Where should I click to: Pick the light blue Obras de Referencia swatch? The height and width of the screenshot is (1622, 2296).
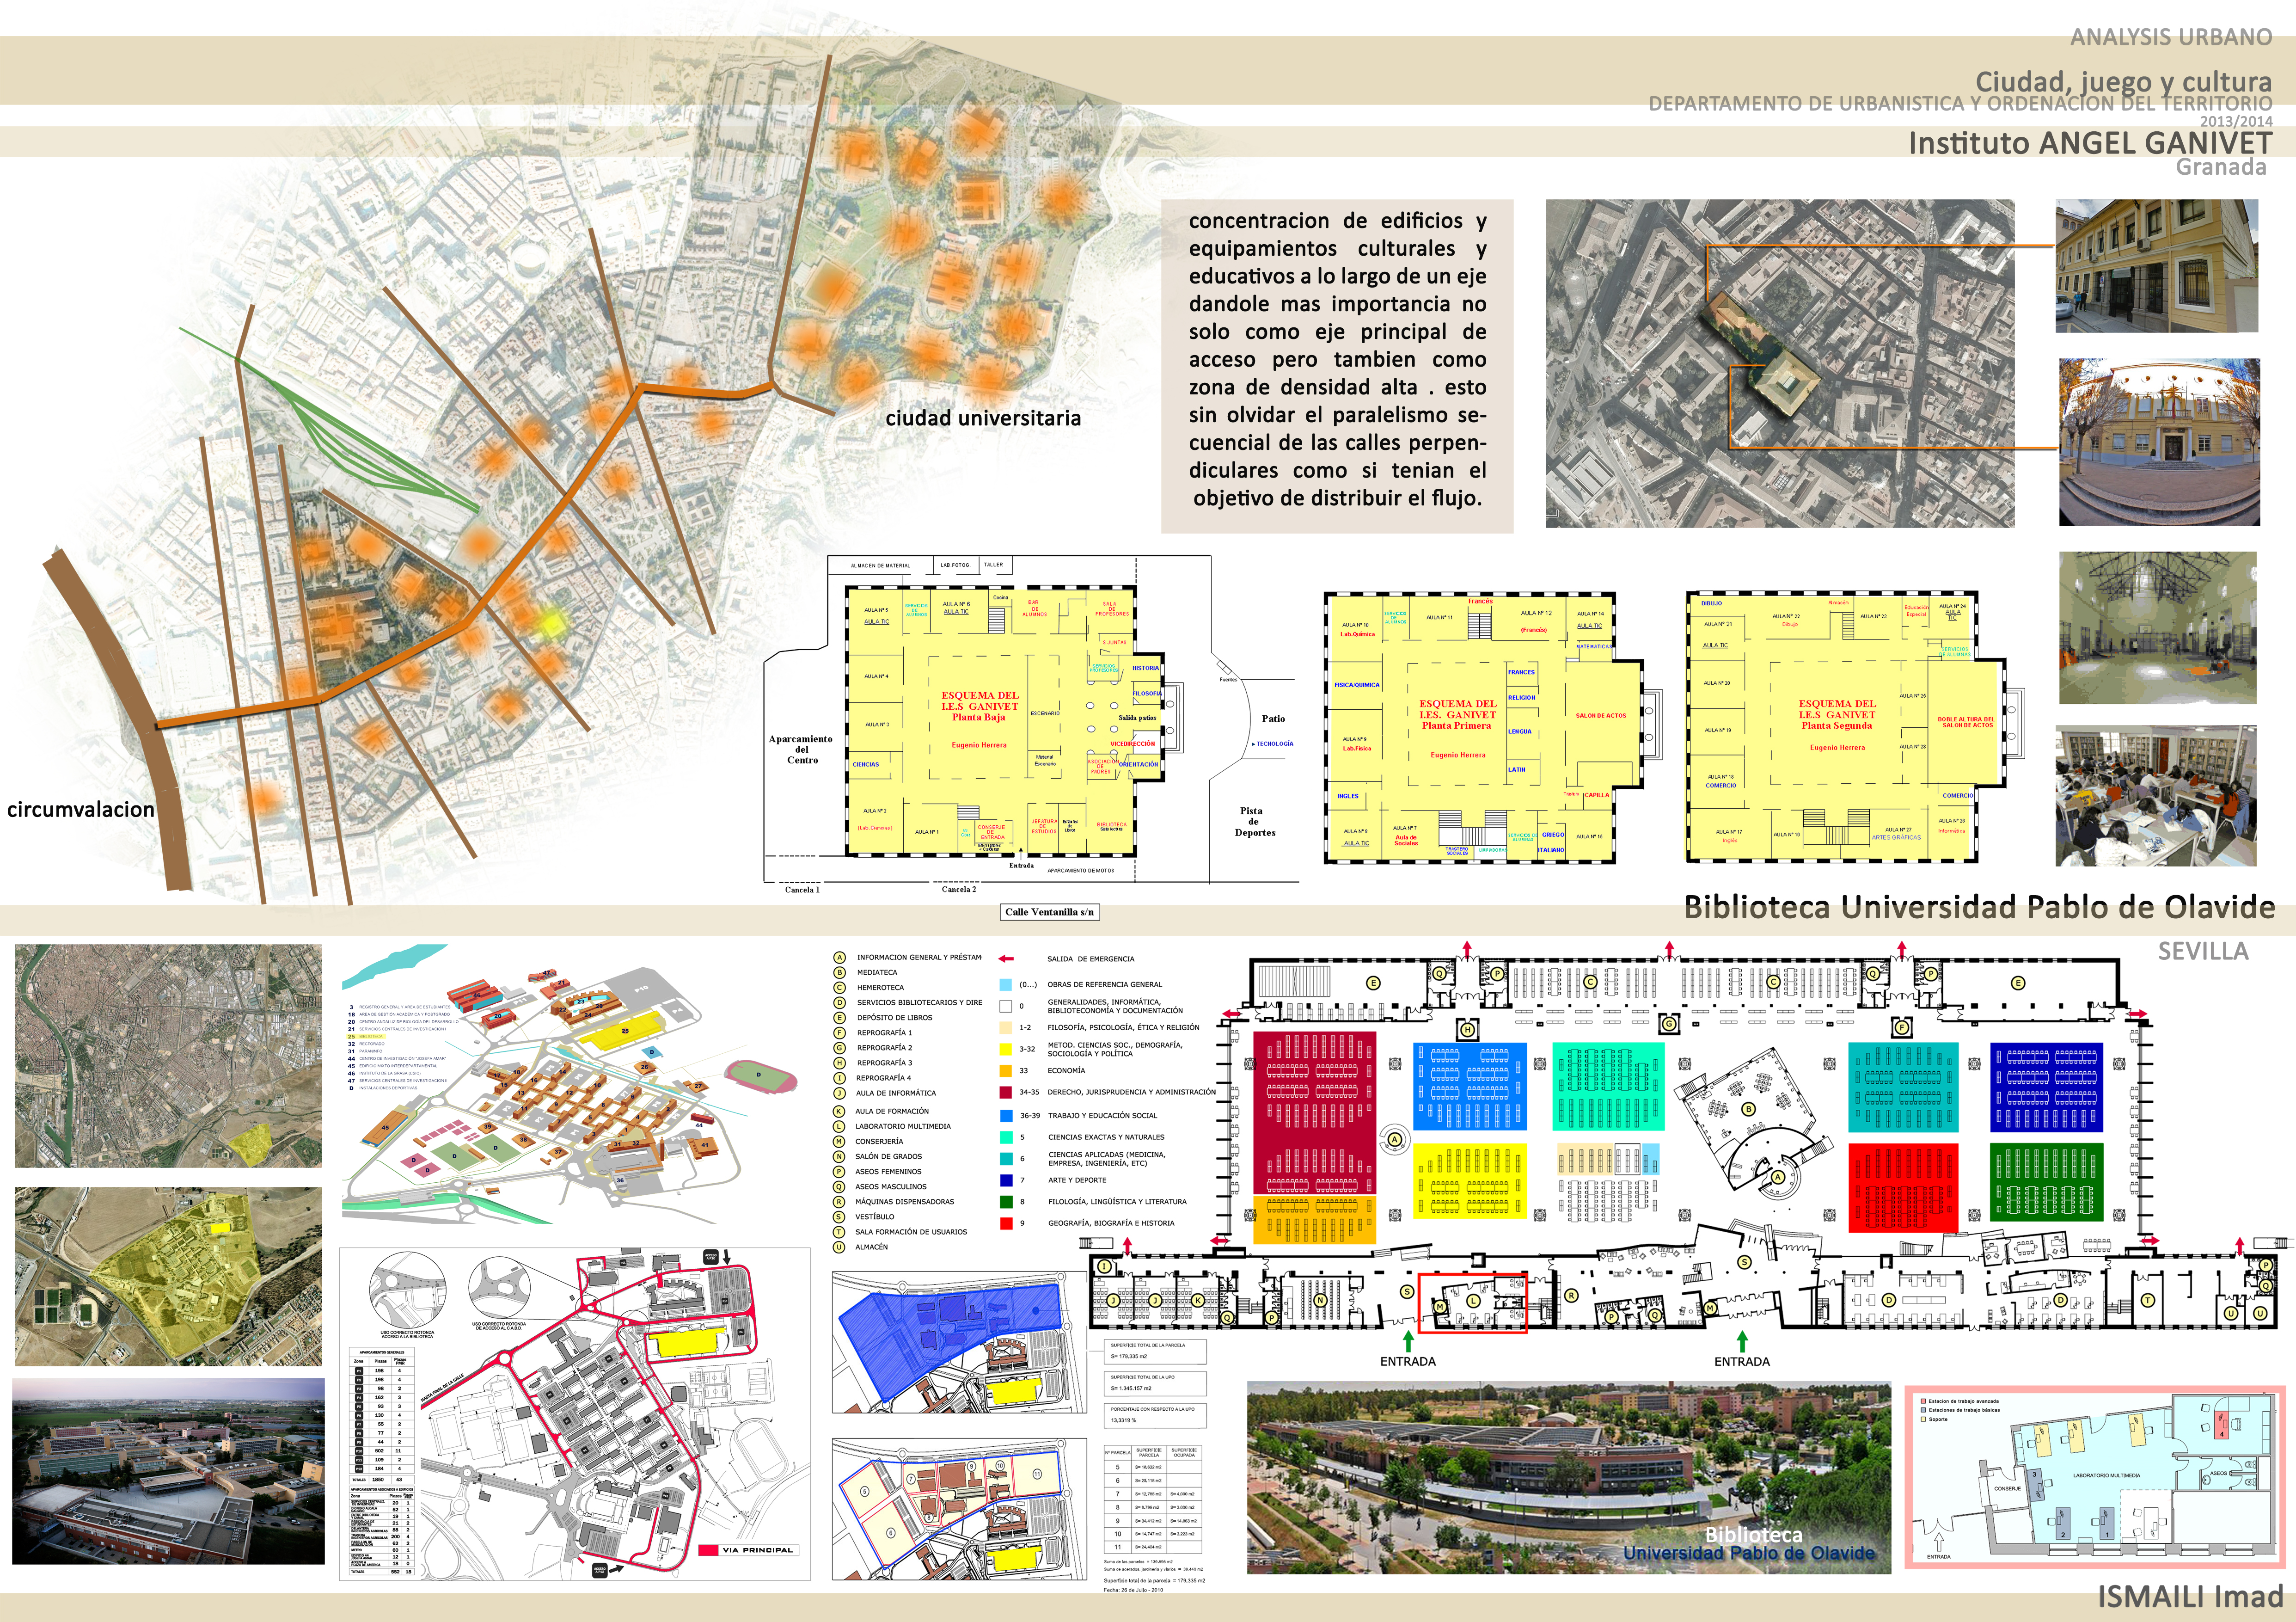[x=1006, y=985]
